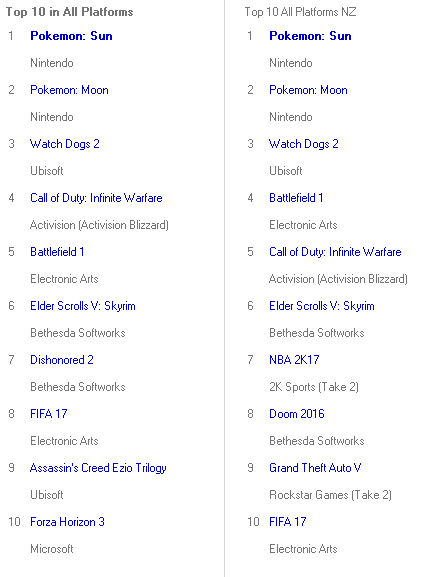Click the Forza Horizon 3 link

pos(67,522)
